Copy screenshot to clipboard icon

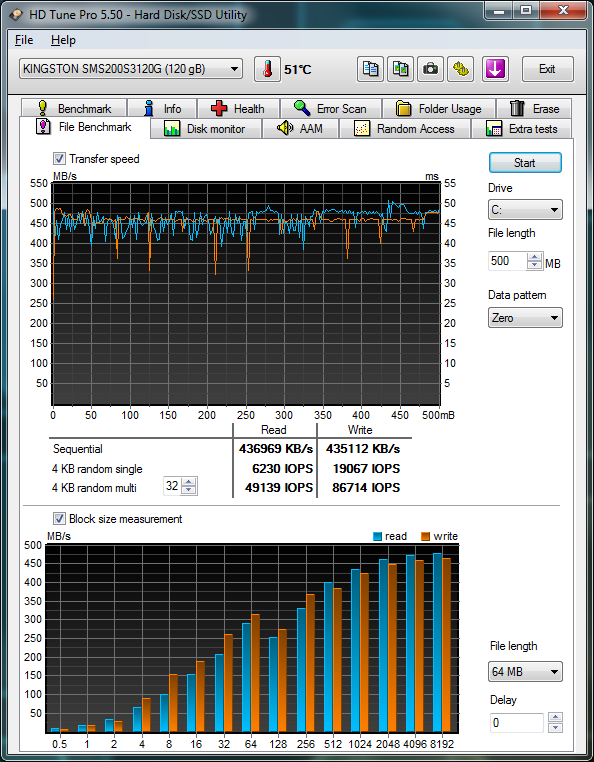pyautogui.click(x=401, y=69)
